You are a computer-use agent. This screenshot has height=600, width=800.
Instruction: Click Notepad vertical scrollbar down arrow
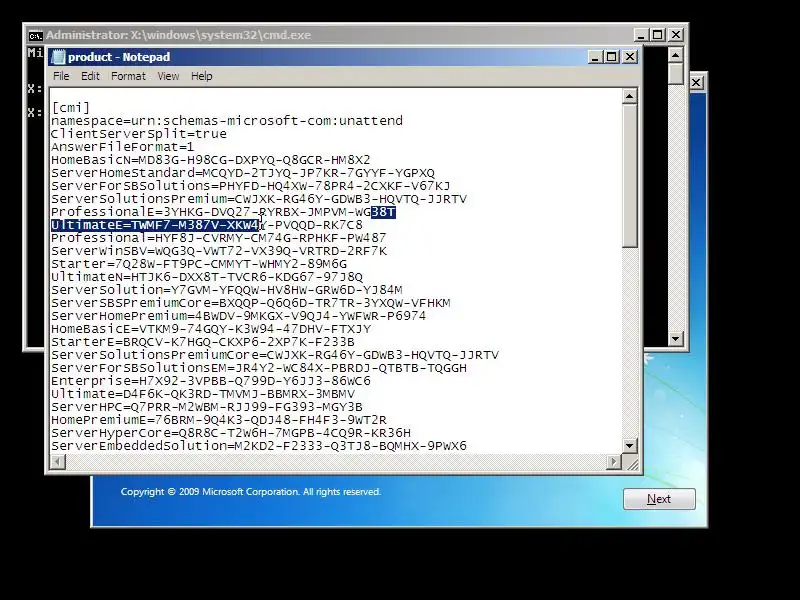pos(630,445)
